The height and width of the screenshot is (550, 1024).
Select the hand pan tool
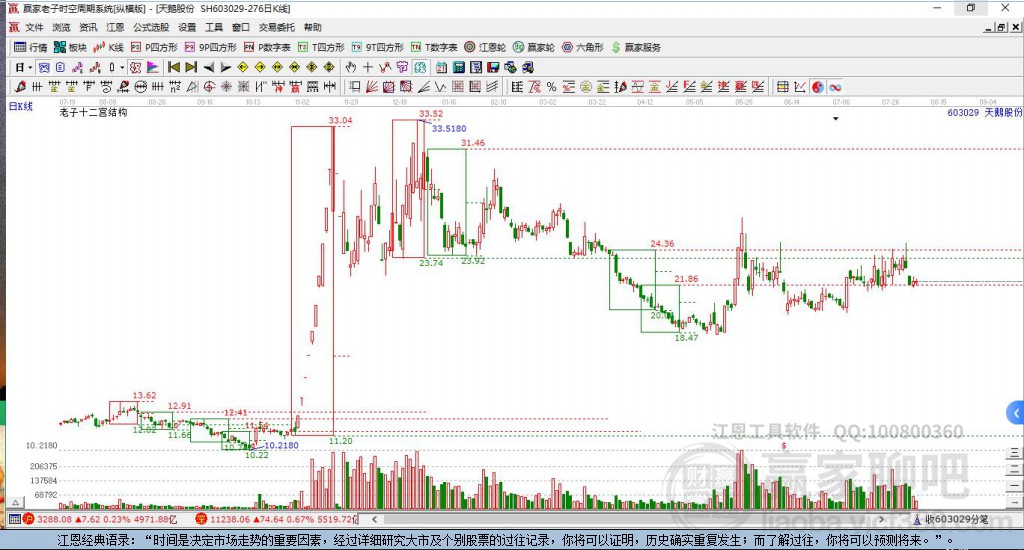point(351,67)
